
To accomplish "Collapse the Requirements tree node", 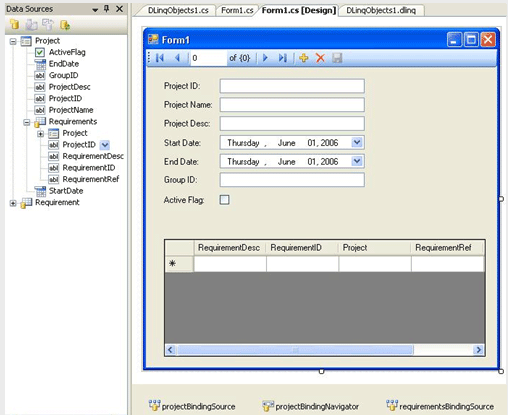I will pyautogui.click(x=27, y=122).
